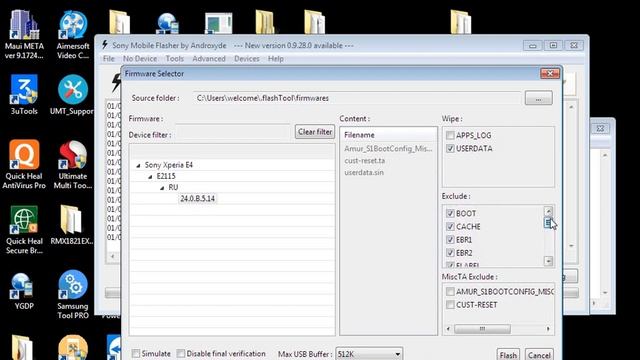Open the Devices menu
640x360 pixels.
pyautogui.click(x=247, y=59)
